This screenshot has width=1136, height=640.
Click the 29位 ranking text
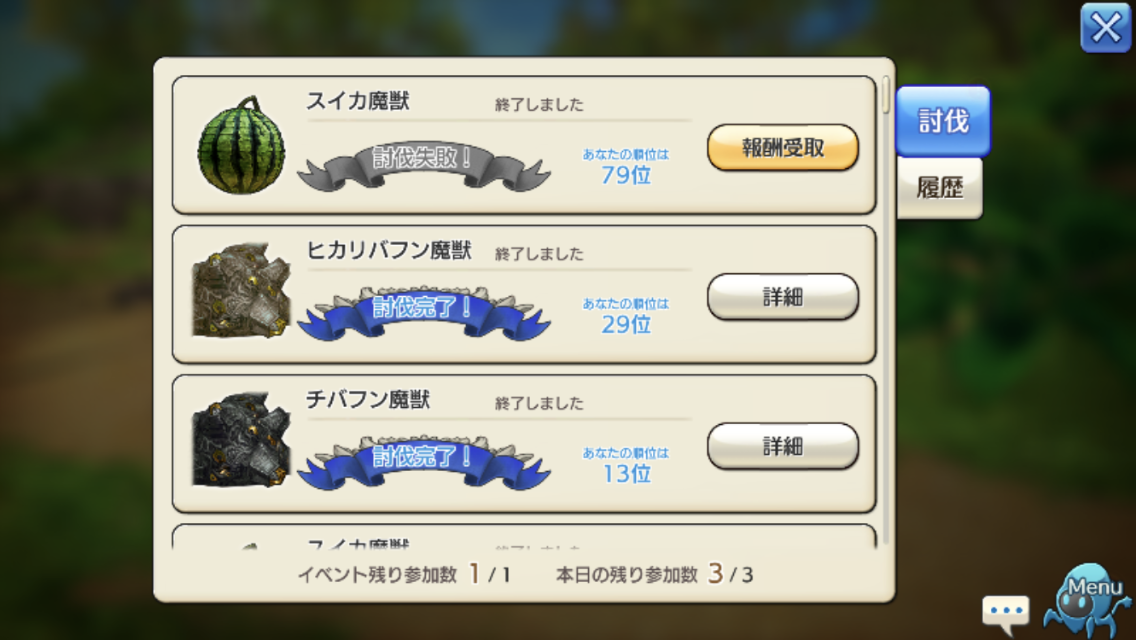tap(626, 325)
